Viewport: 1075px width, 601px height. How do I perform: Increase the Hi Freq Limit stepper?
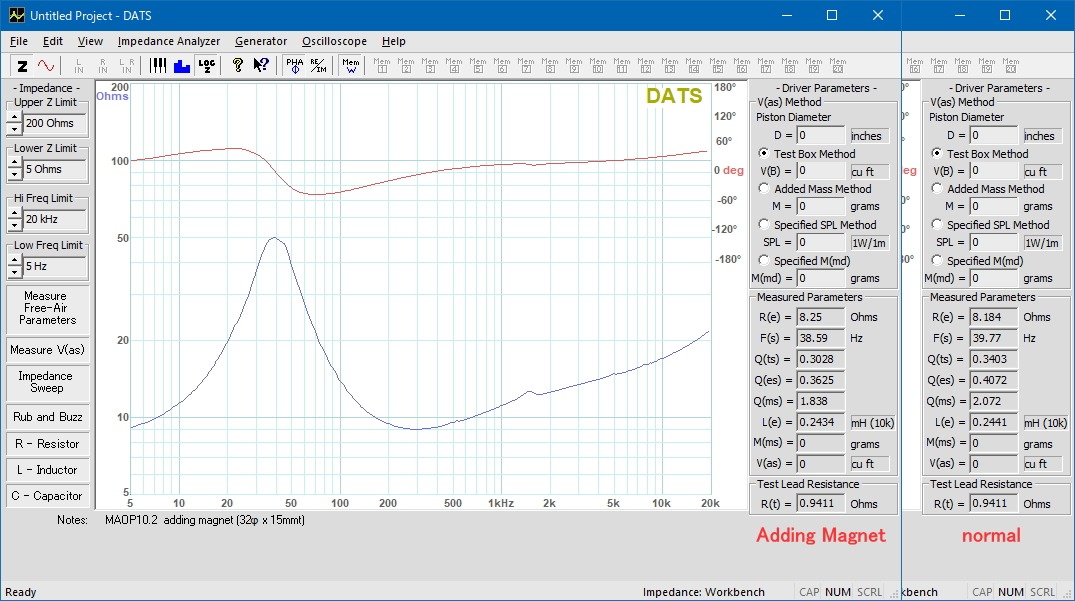coord(14,214)
